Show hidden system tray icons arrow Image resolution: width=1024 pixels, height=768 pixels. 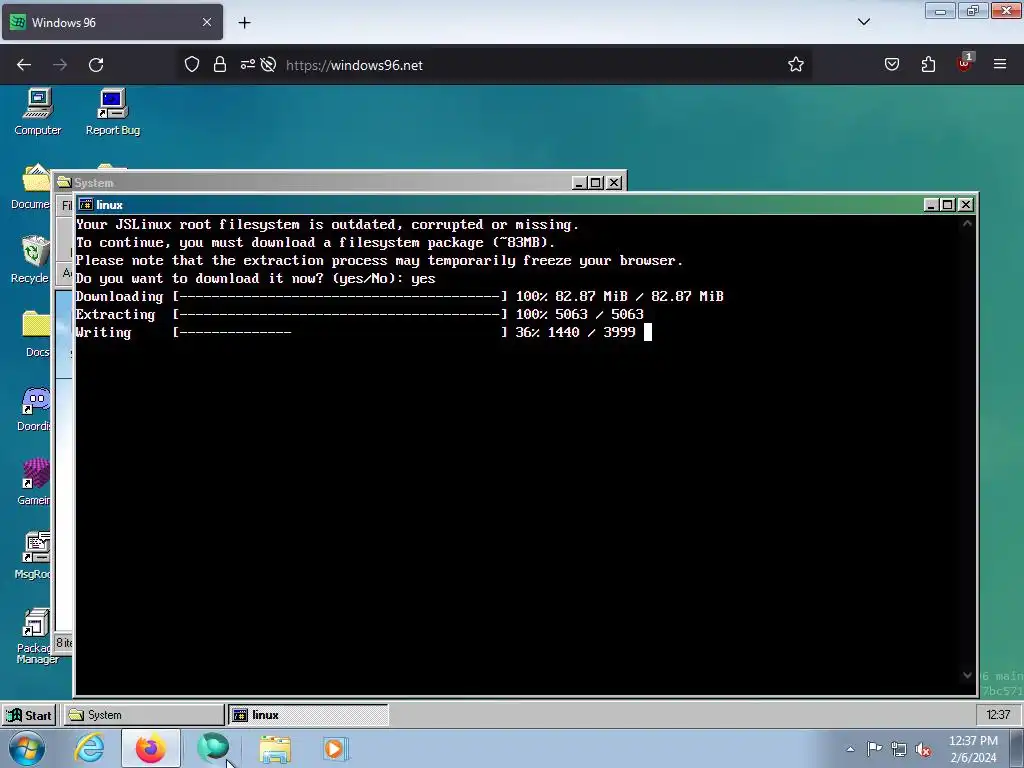(850, 749)
